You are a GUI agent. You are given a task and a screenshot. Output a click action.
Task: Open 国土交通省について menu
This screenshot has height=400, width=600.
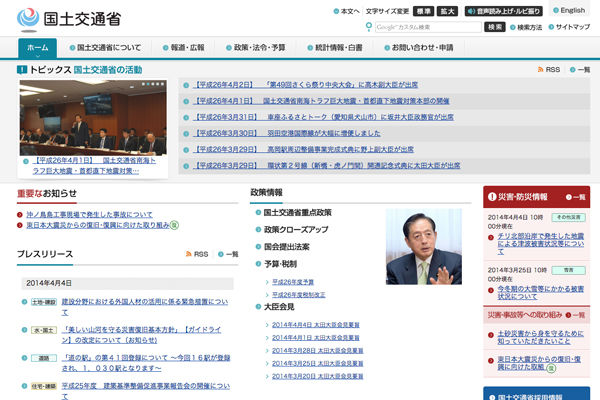pos(105,48)
